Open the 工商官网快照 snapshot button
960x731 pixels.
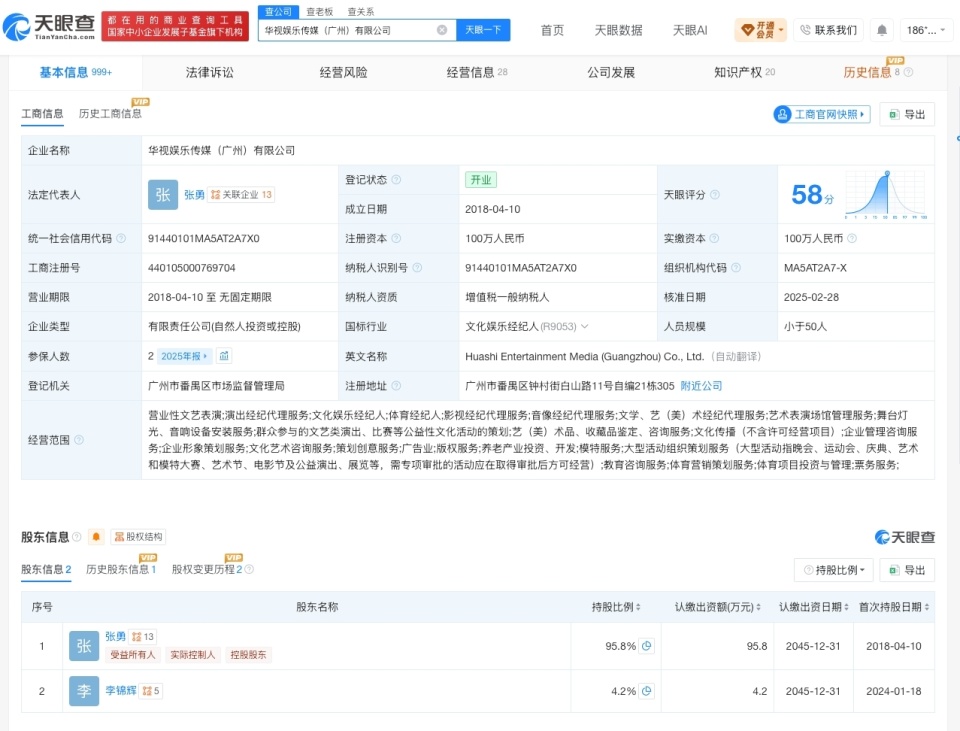pos(822,114)
